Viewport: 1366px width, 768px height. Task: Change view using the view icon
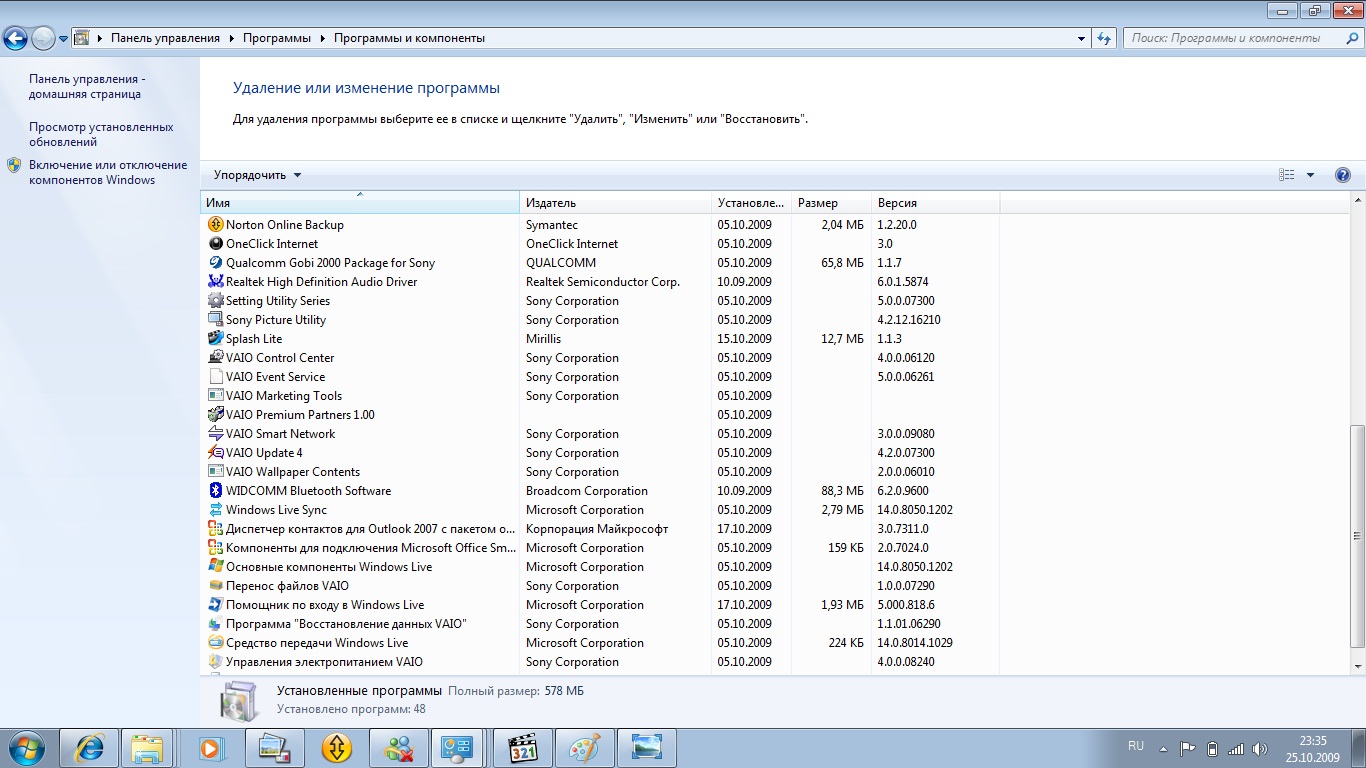pos(1287,175)
